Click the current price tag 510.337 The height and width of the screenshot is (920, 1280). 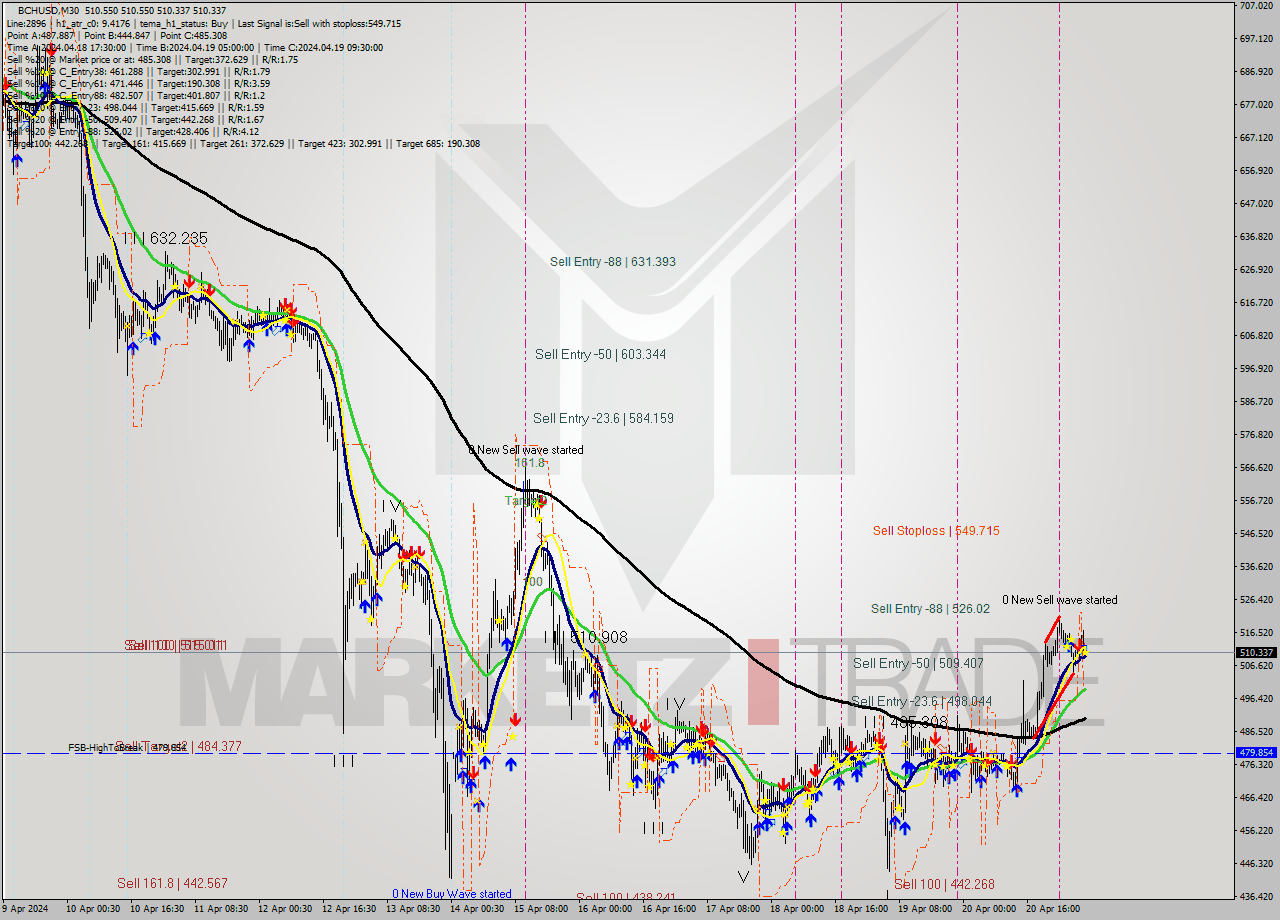point(1256,652)
